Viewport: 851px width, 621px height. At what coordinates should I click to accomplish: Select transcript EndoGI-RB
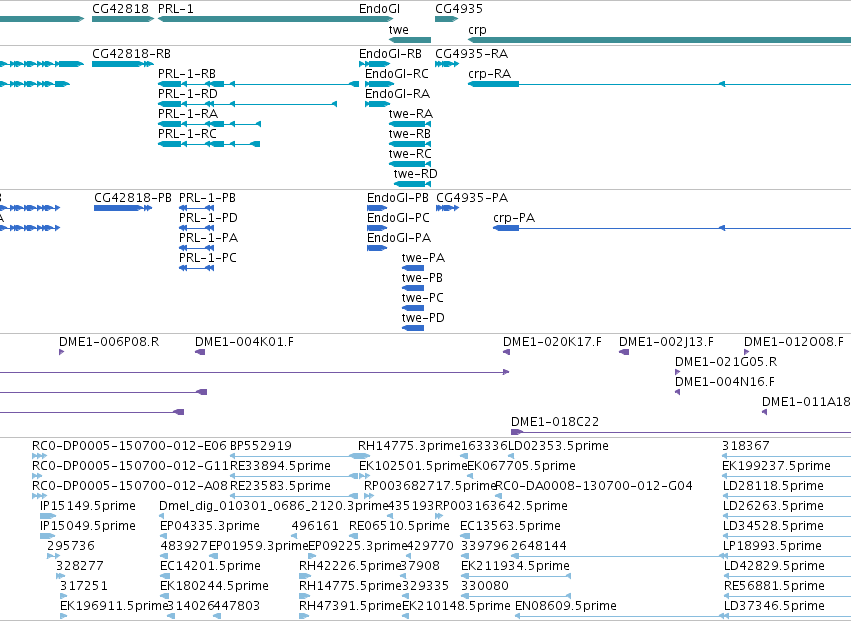pos(374,64)
